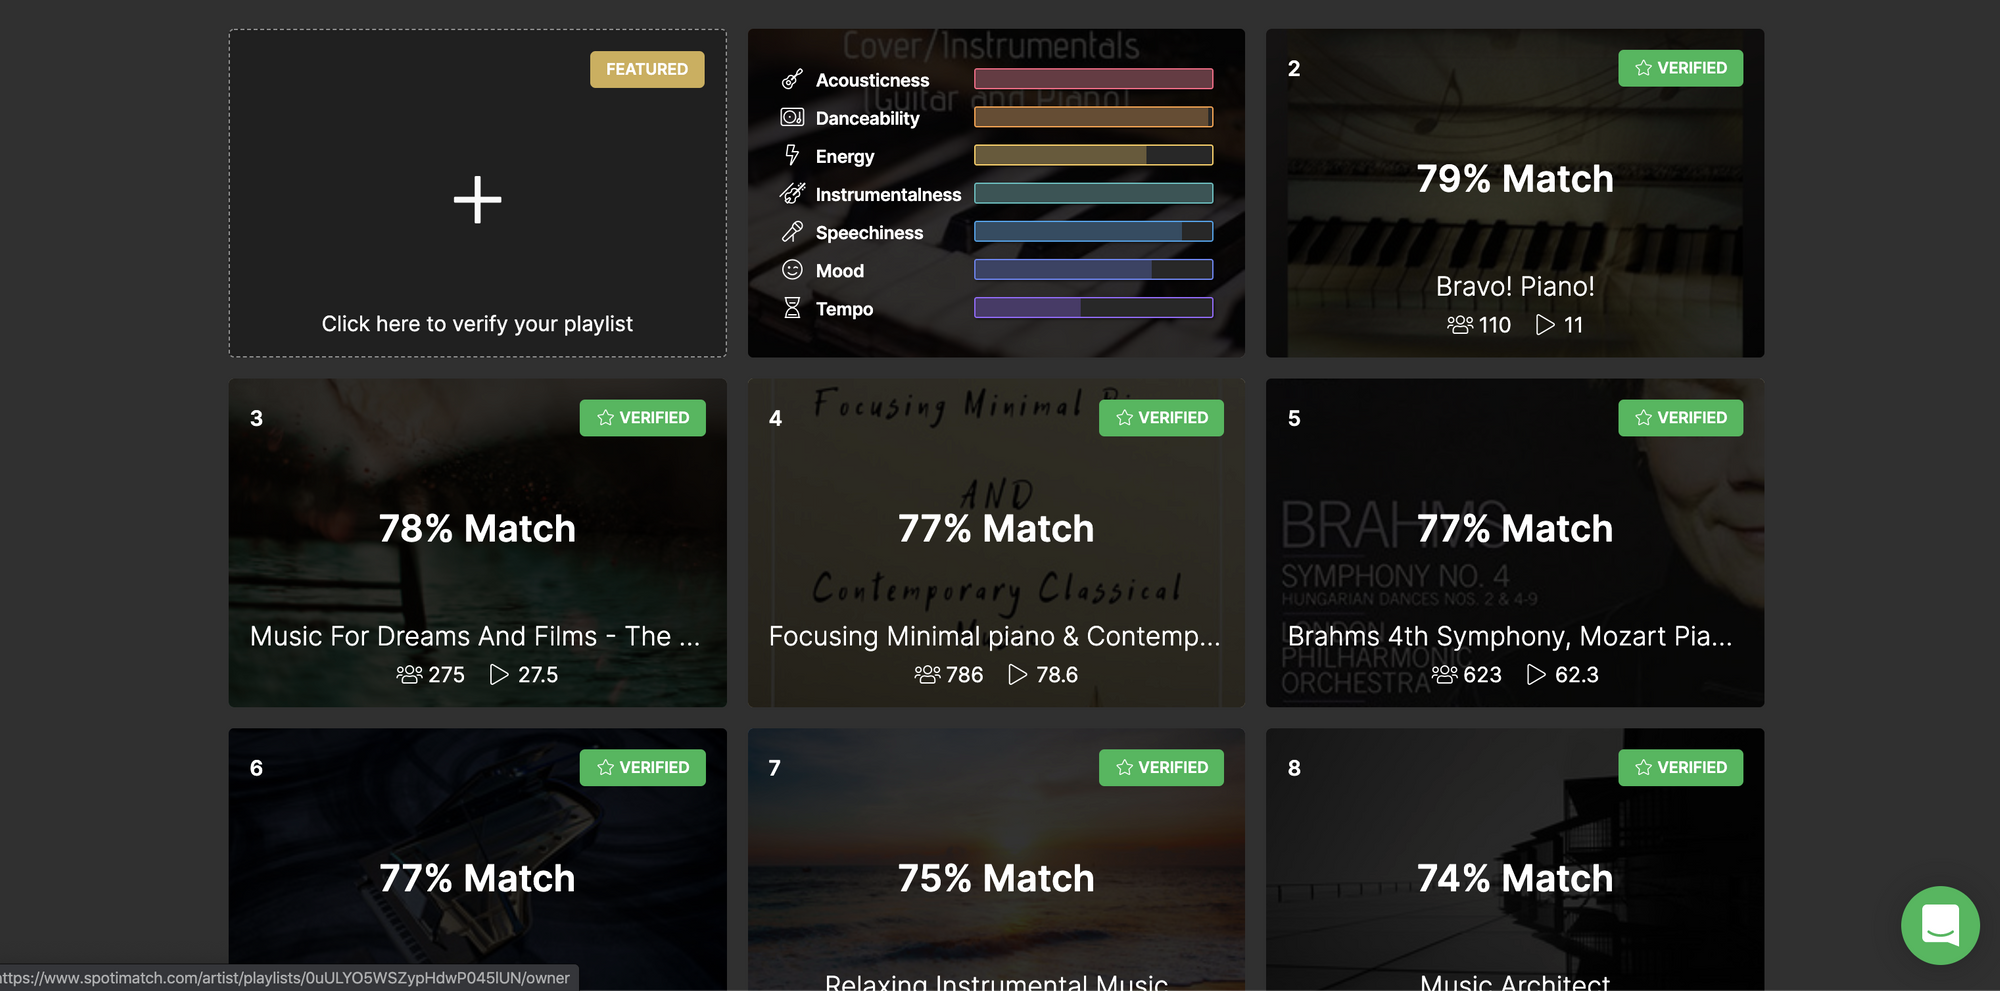Click the Speechiness microphone icon
This screenshot has width=2000, height=991.
(792, 232)
